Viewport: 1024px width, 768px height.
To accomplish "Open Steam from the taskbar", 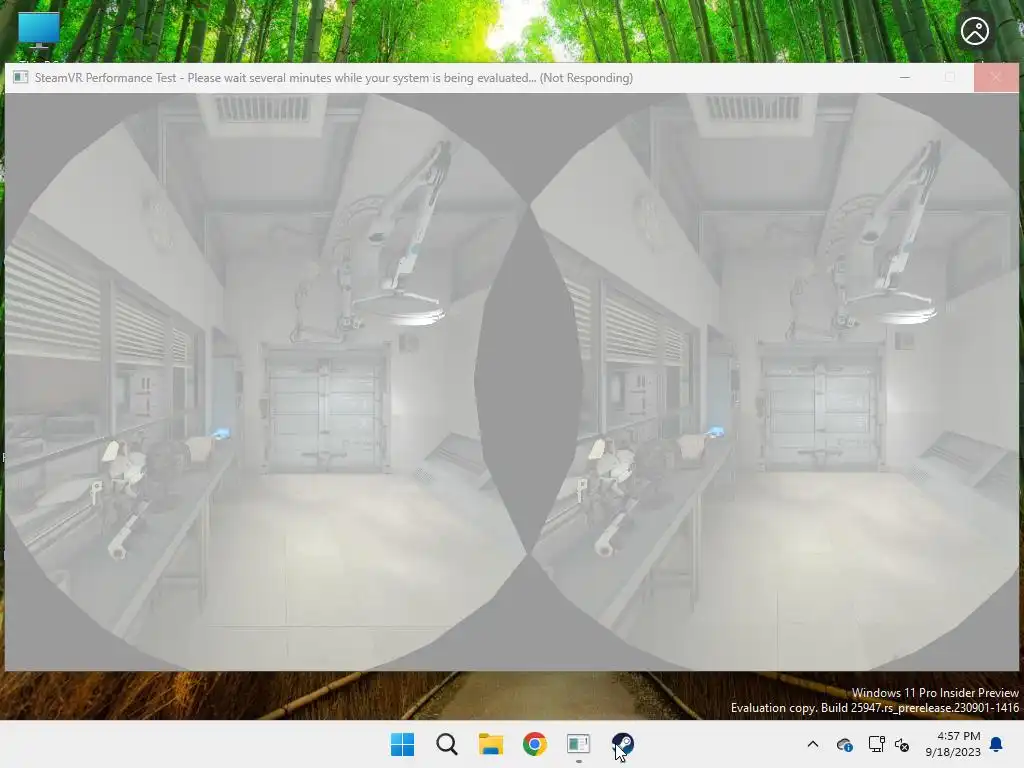I will click(622, 744).
